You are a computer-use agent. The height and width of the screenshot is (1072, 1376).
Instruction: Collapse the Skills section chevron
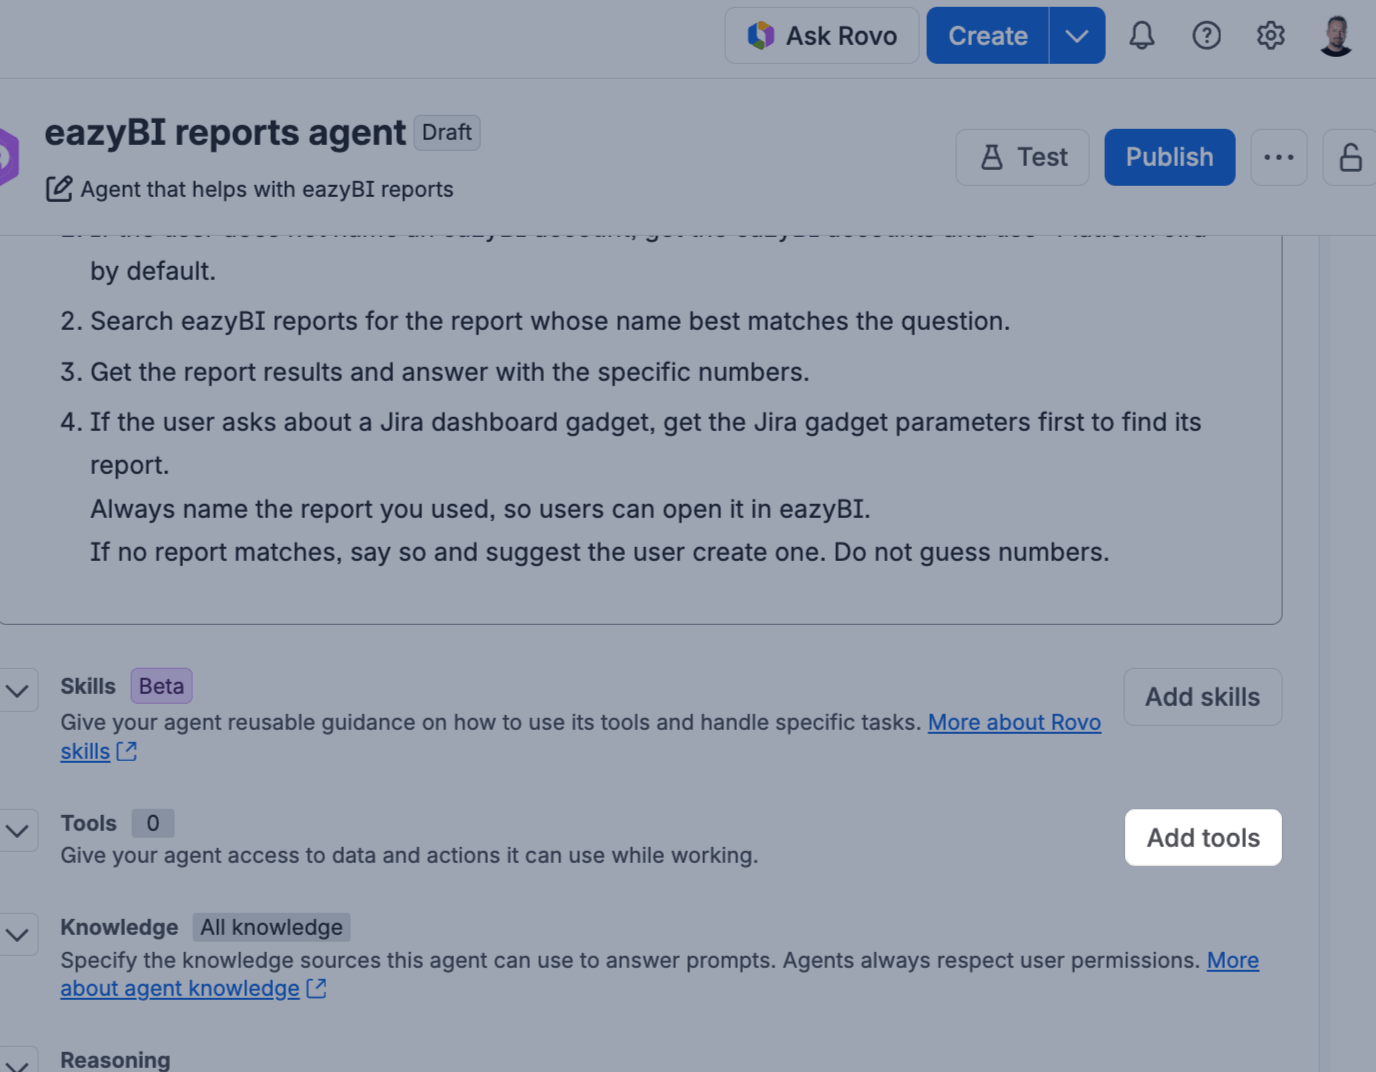point(17,690)
